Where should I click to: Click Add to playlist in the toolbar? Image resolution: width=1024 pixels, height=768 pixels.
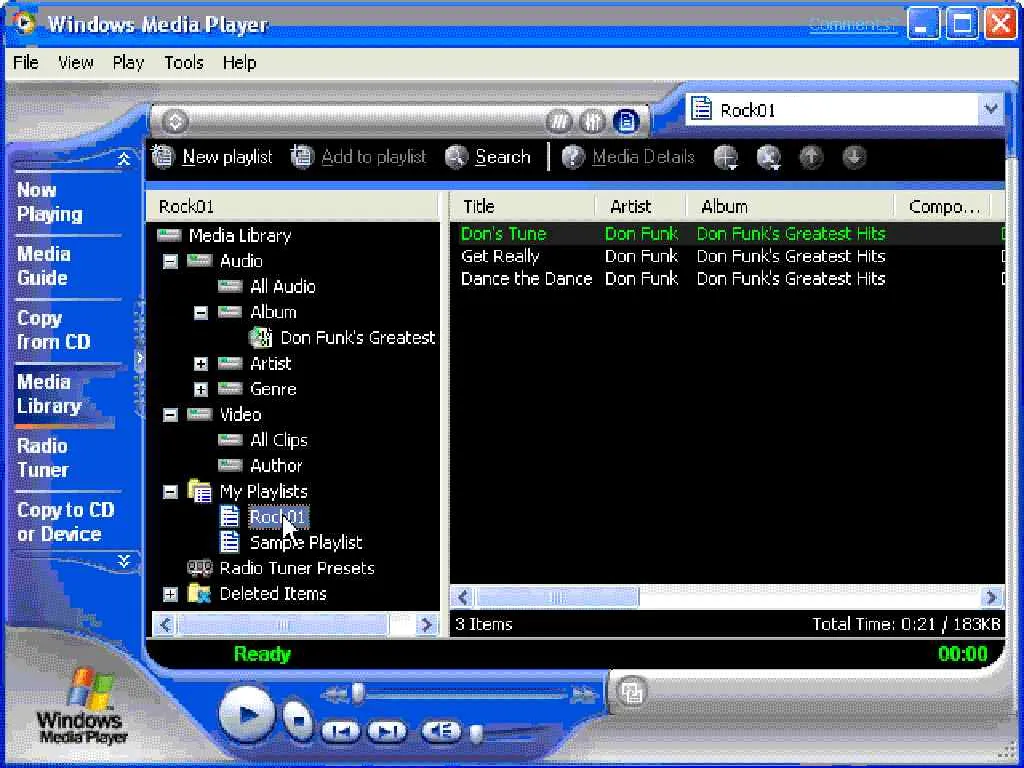[359, 157]
